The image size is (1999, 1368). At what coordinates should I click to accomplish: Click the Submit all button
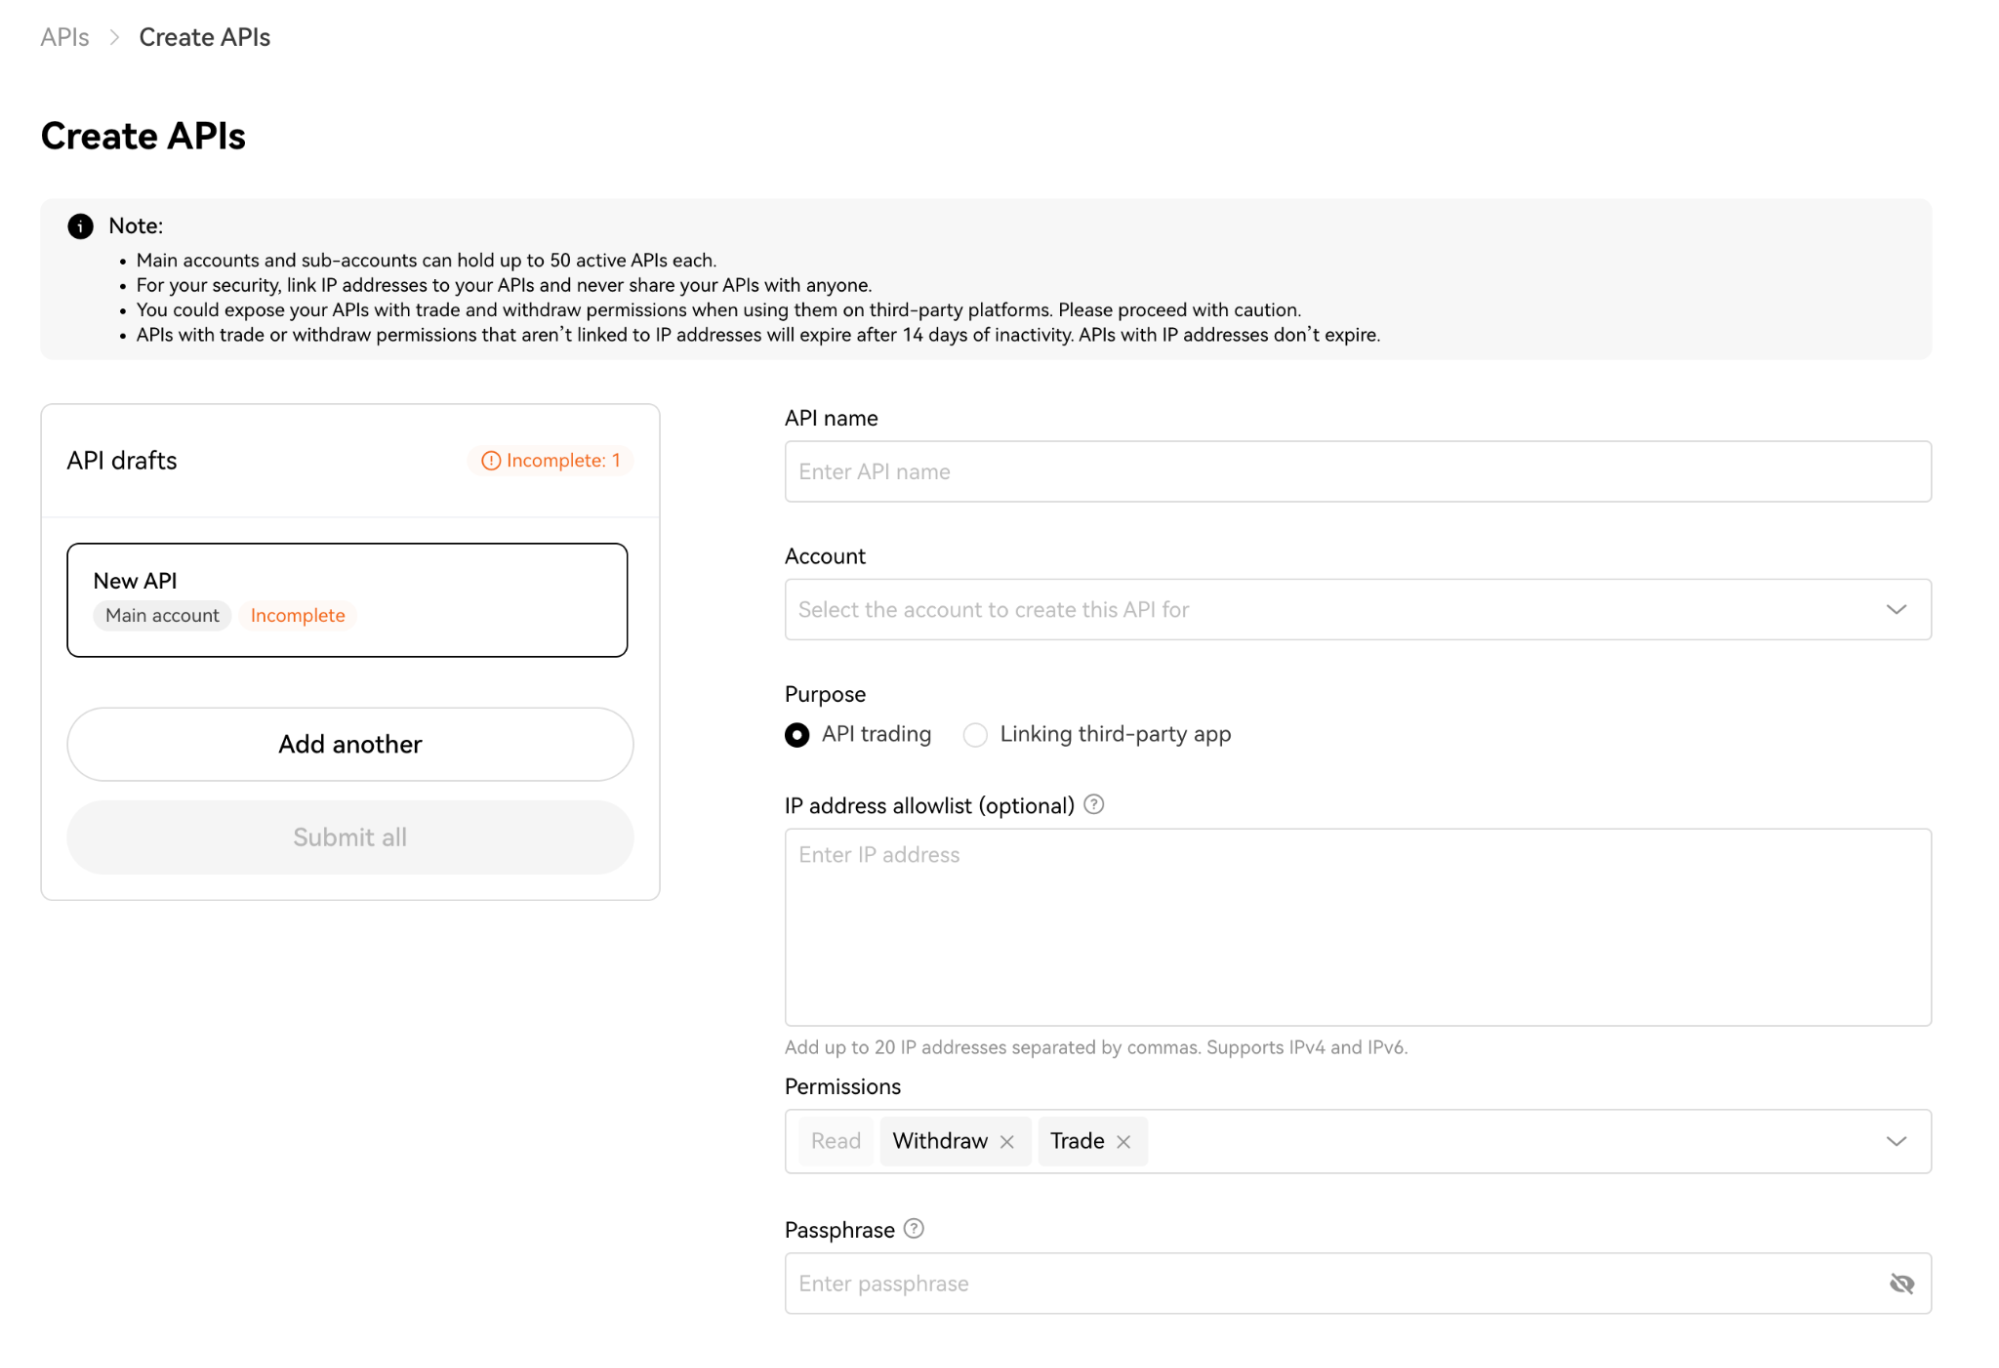pyautogui.click(x=349, y=837)
